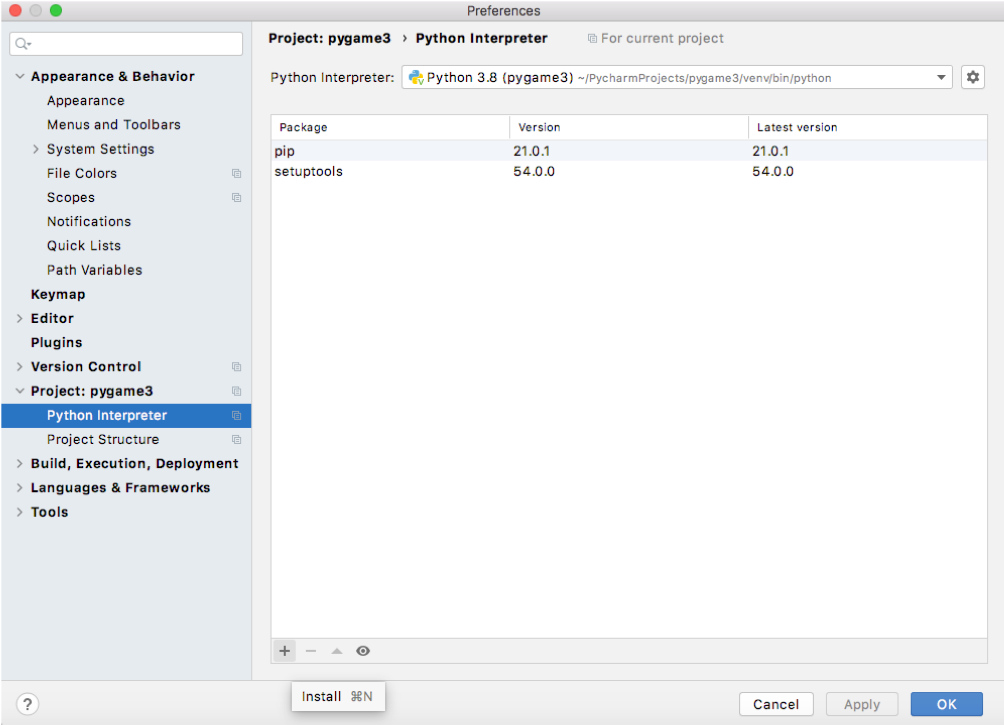Open File Colors settings
The width and height of the screenshot is (1004, 725).
pos(82,174)
